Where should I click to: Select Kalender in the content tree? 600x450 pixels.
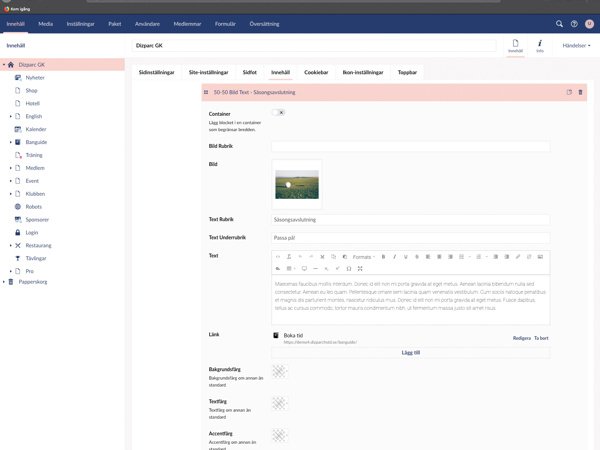click(x=36, y=129)
